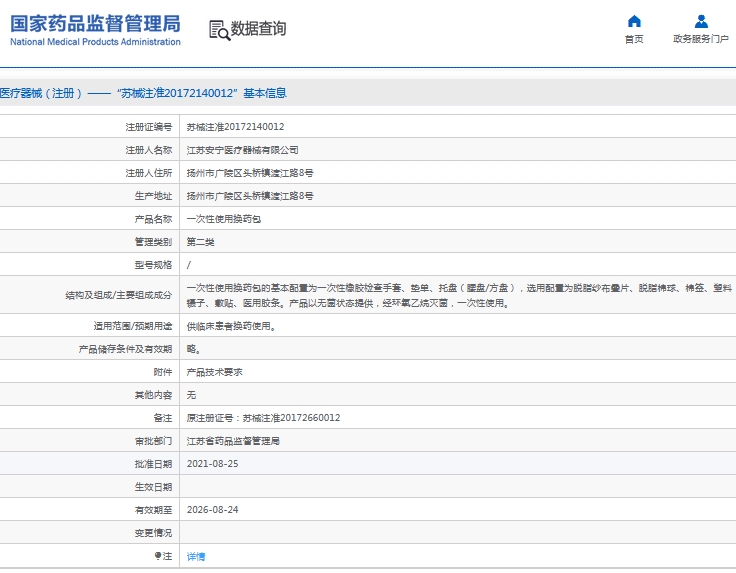Click the 生效日期 label
736x573 pixels.
(153, 487)
